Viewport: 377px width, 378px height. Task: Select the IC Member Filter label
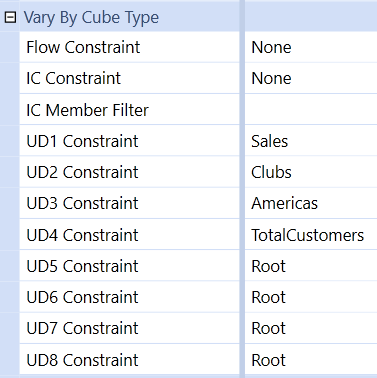[x=88, y=110]
